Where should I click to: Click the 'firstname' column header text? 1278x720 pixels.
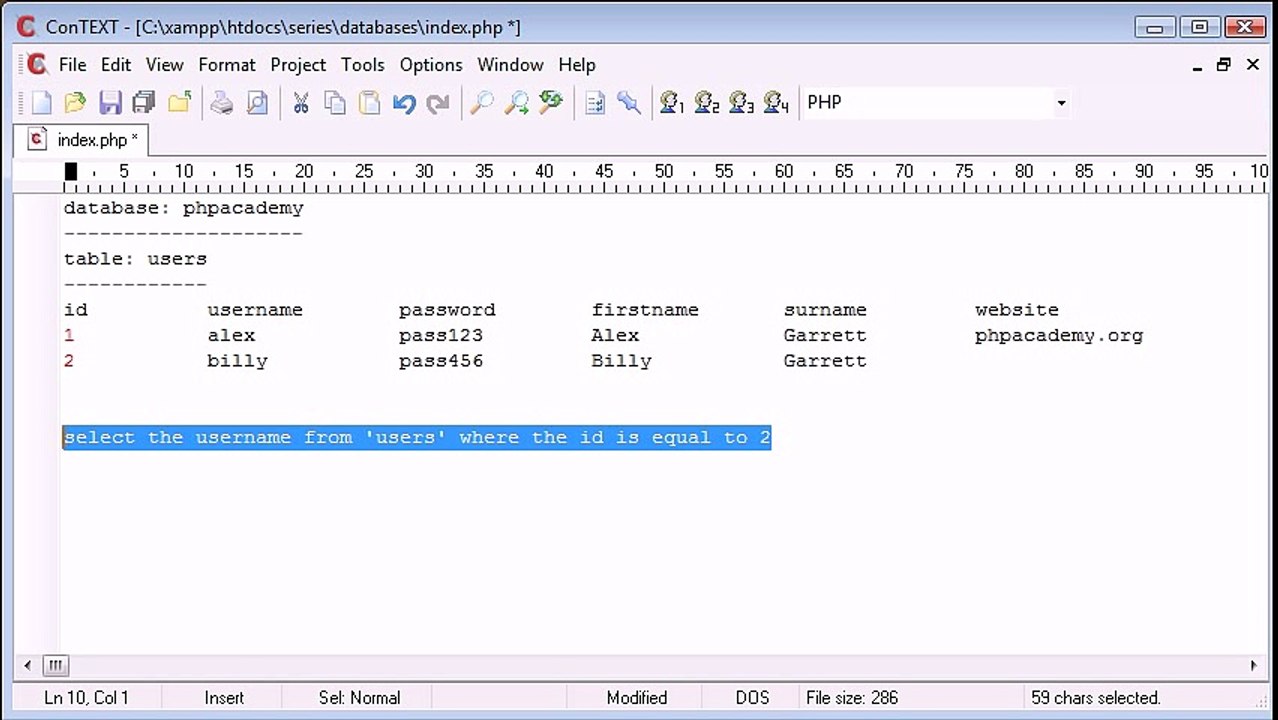[645, 310]
